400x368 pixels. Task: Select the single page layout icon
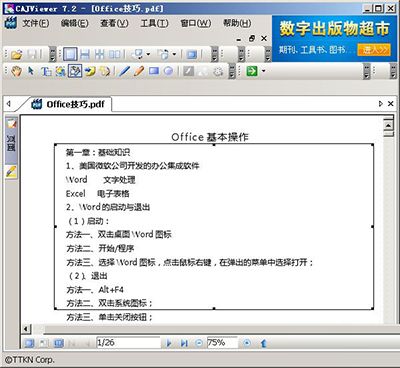(x=70, y=54)
